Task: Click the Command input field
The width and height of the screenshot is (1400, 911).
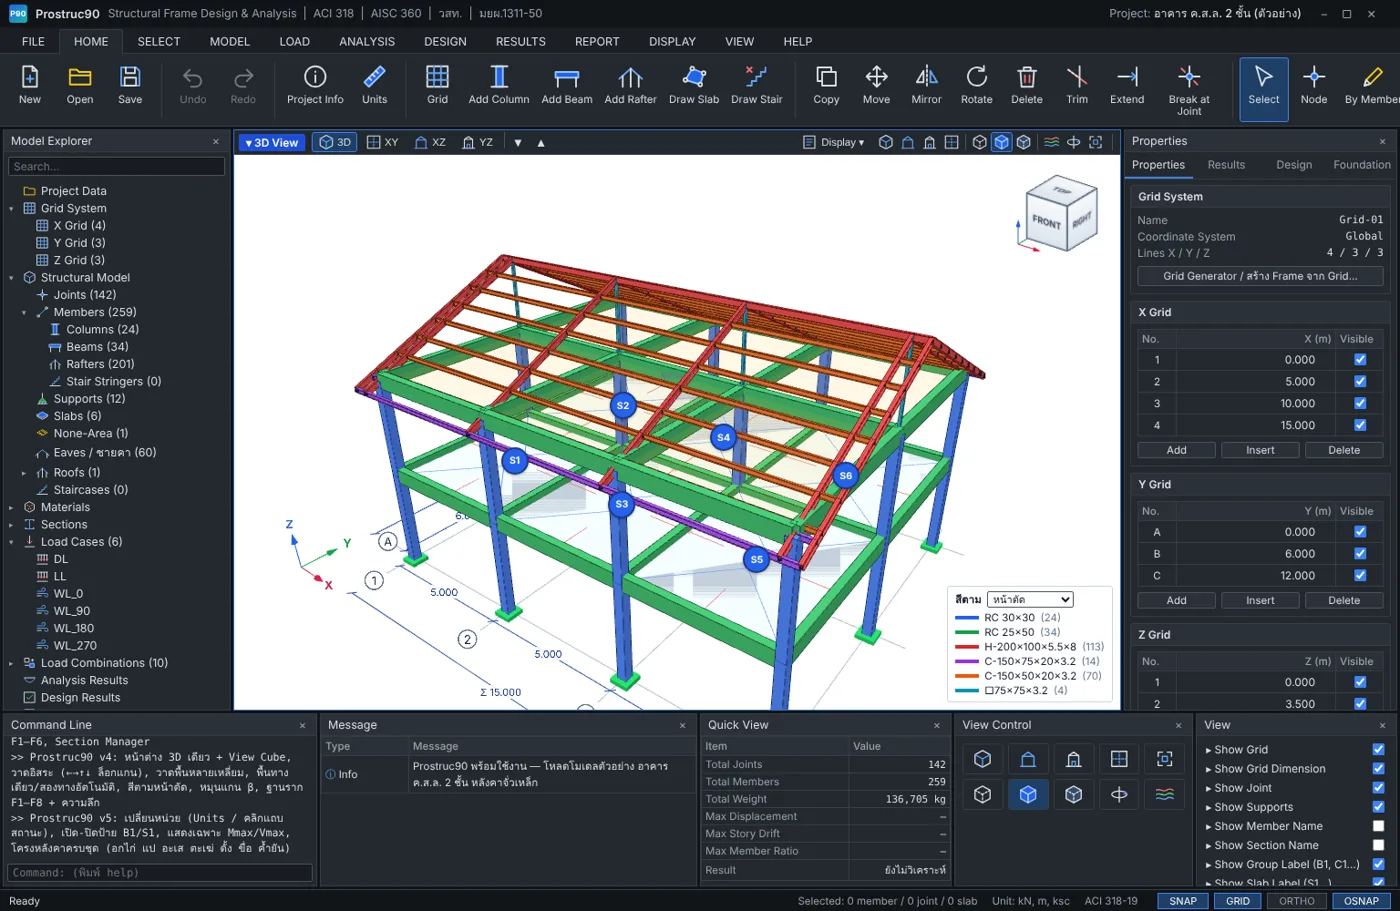Action: point(160,873)
